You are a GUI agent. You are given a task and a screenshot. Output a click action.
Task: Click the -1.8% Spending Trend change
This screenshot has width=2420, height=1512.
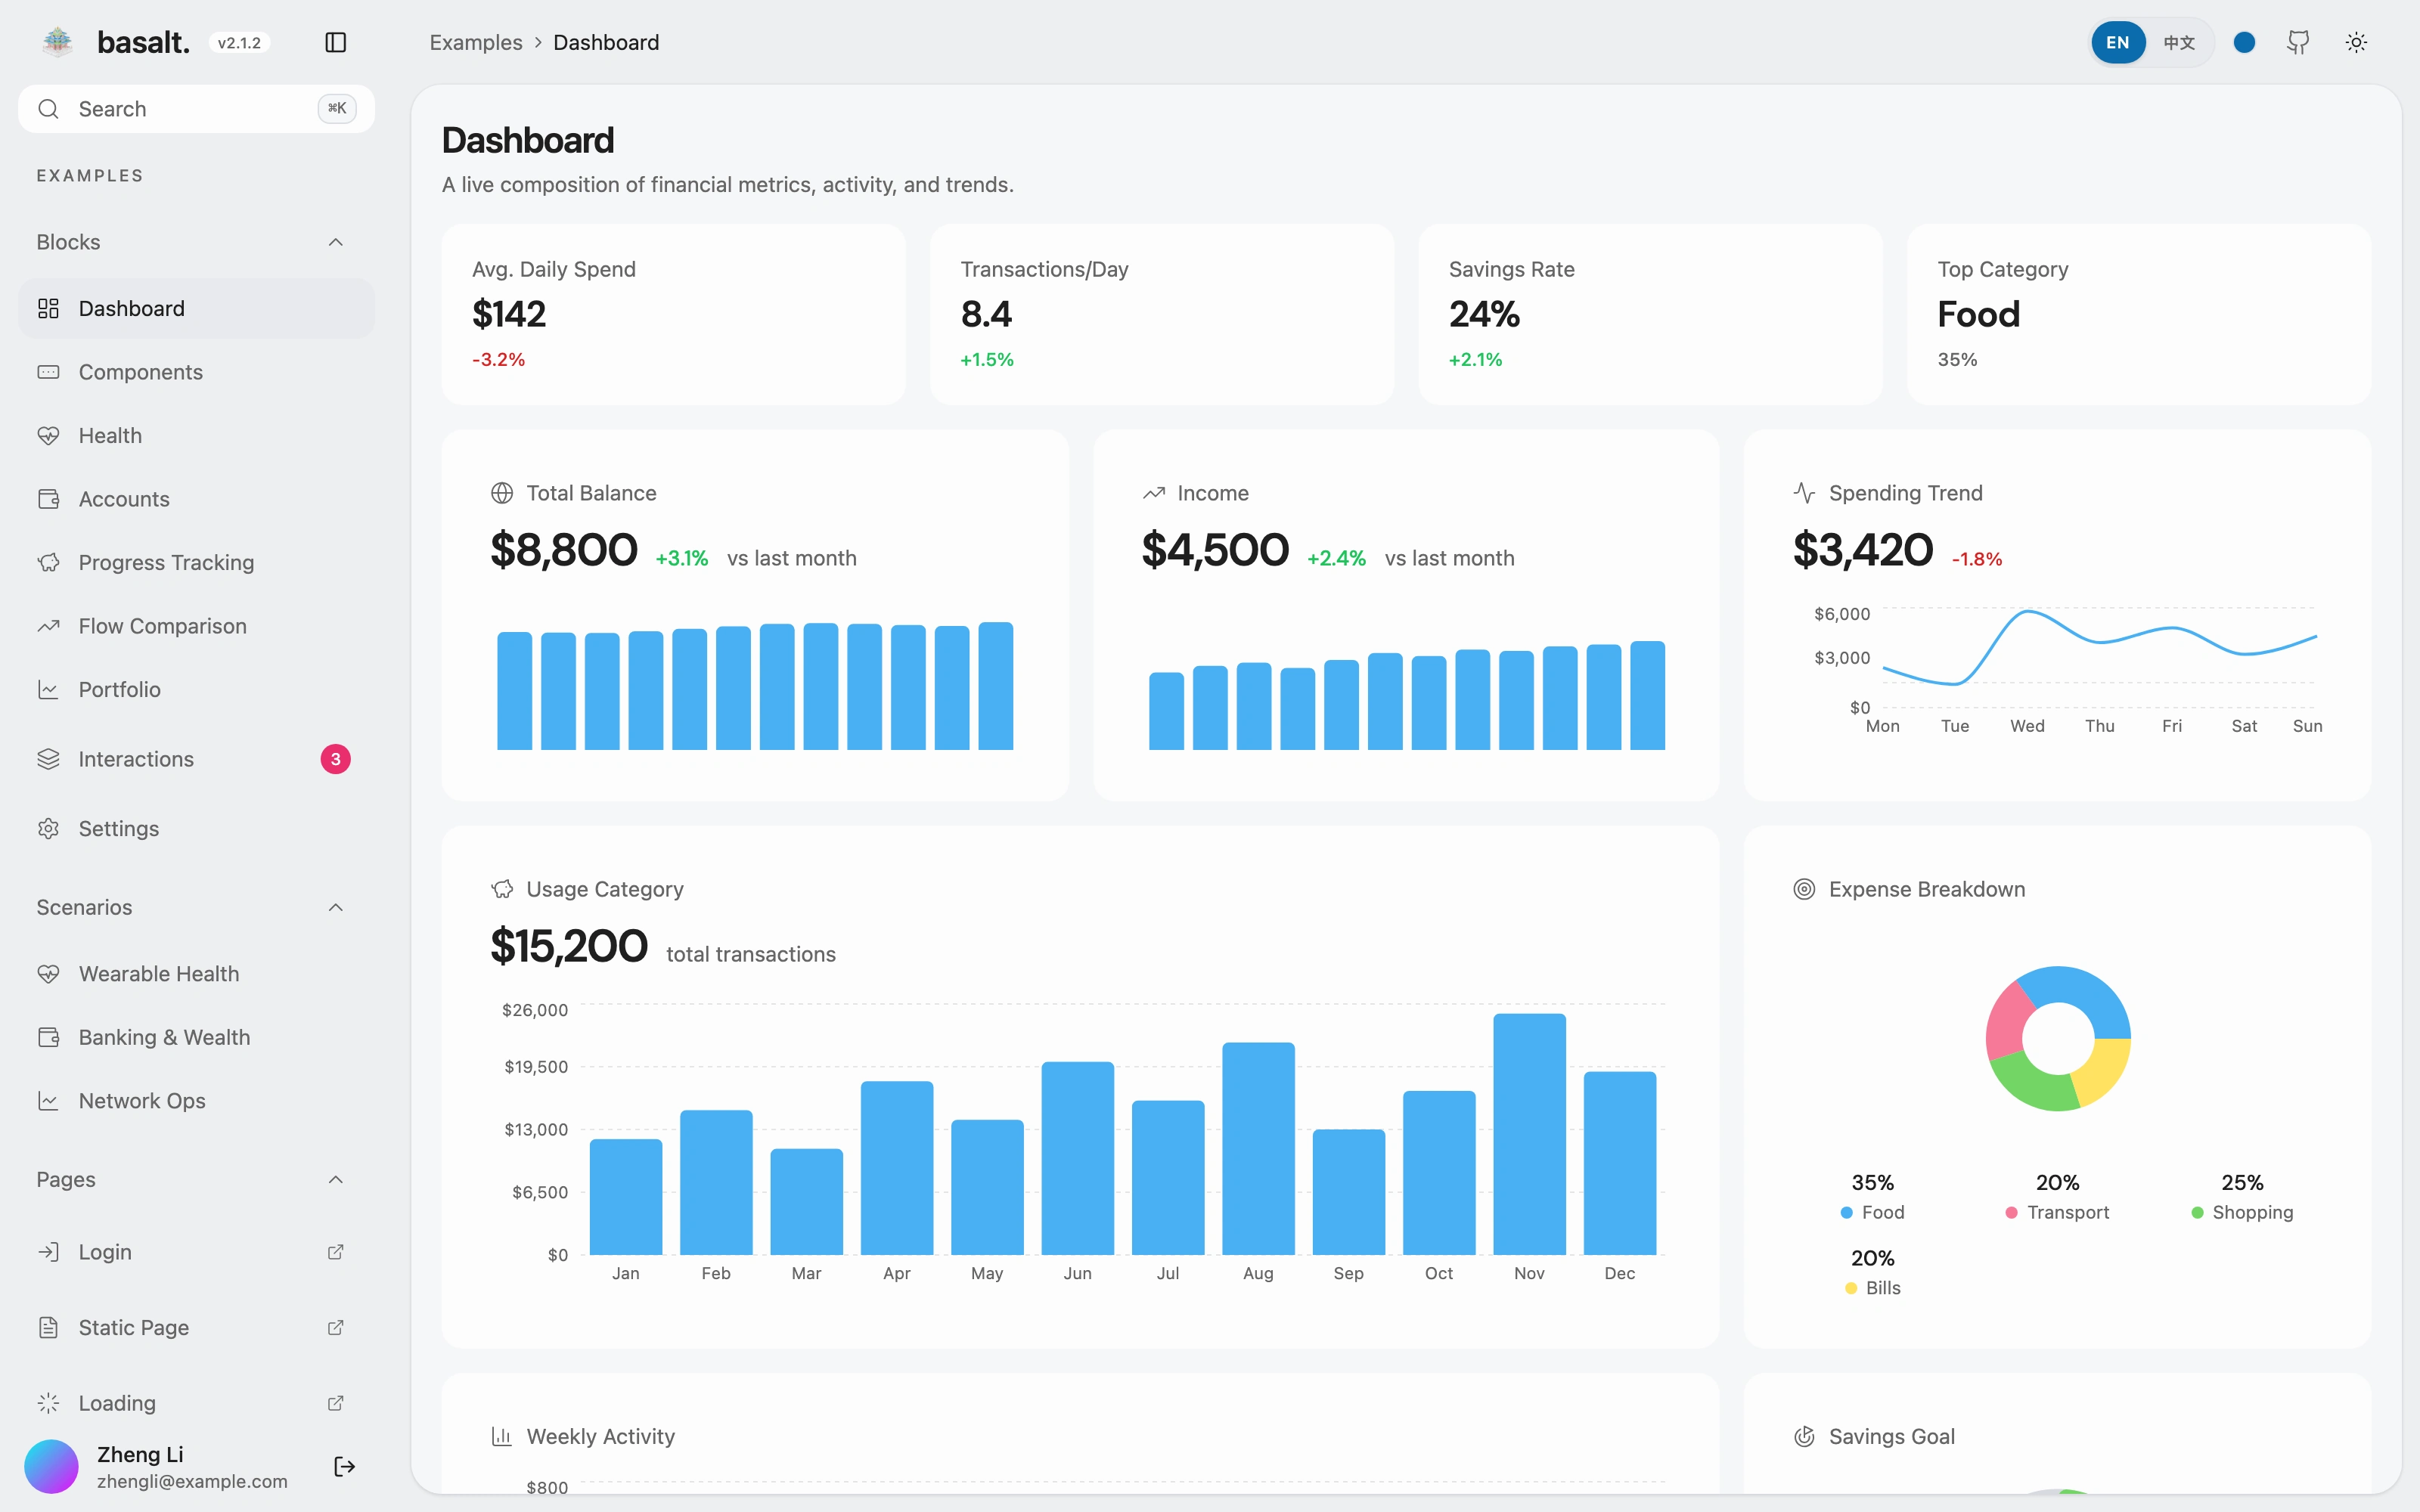(1977, 559)
